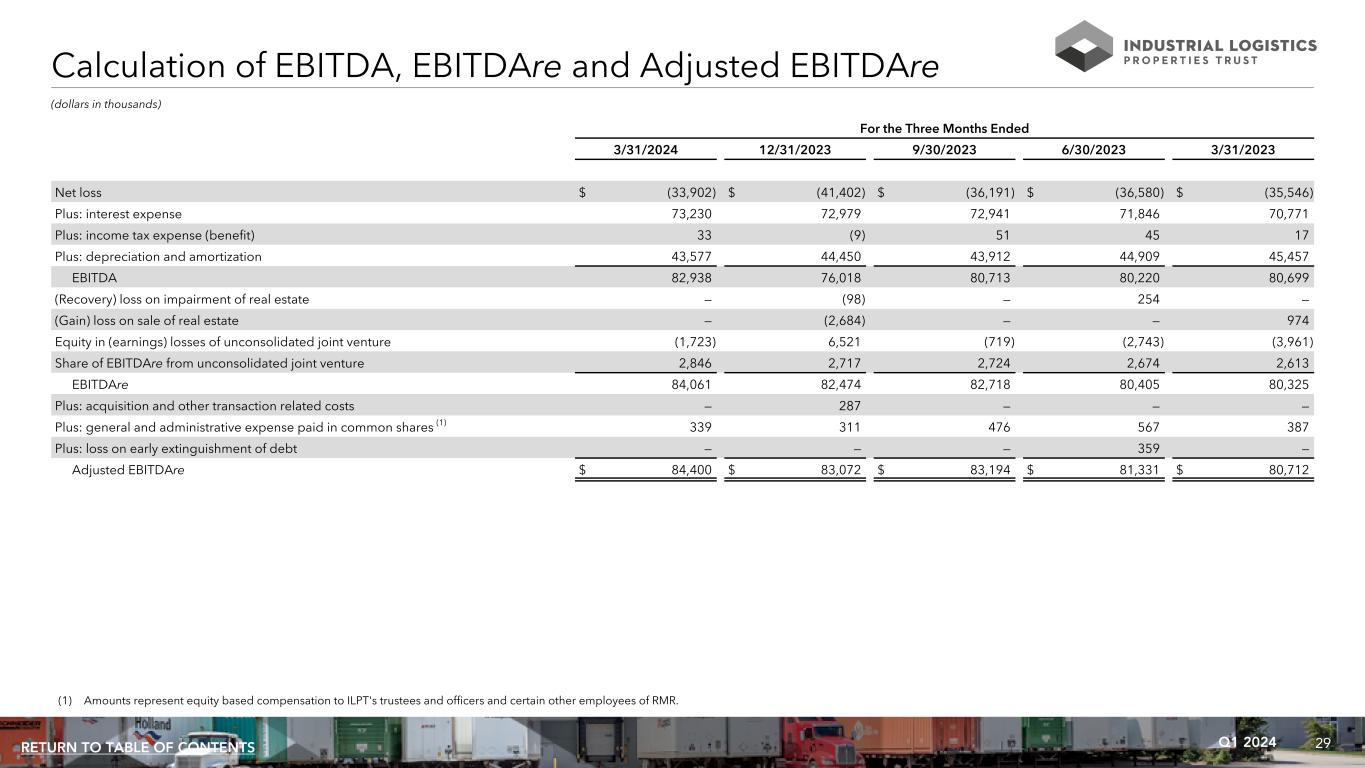1365x768 pixels.
Task: Click the "EBITDAre" subtotal row label
Action: [x=100, y=384]
